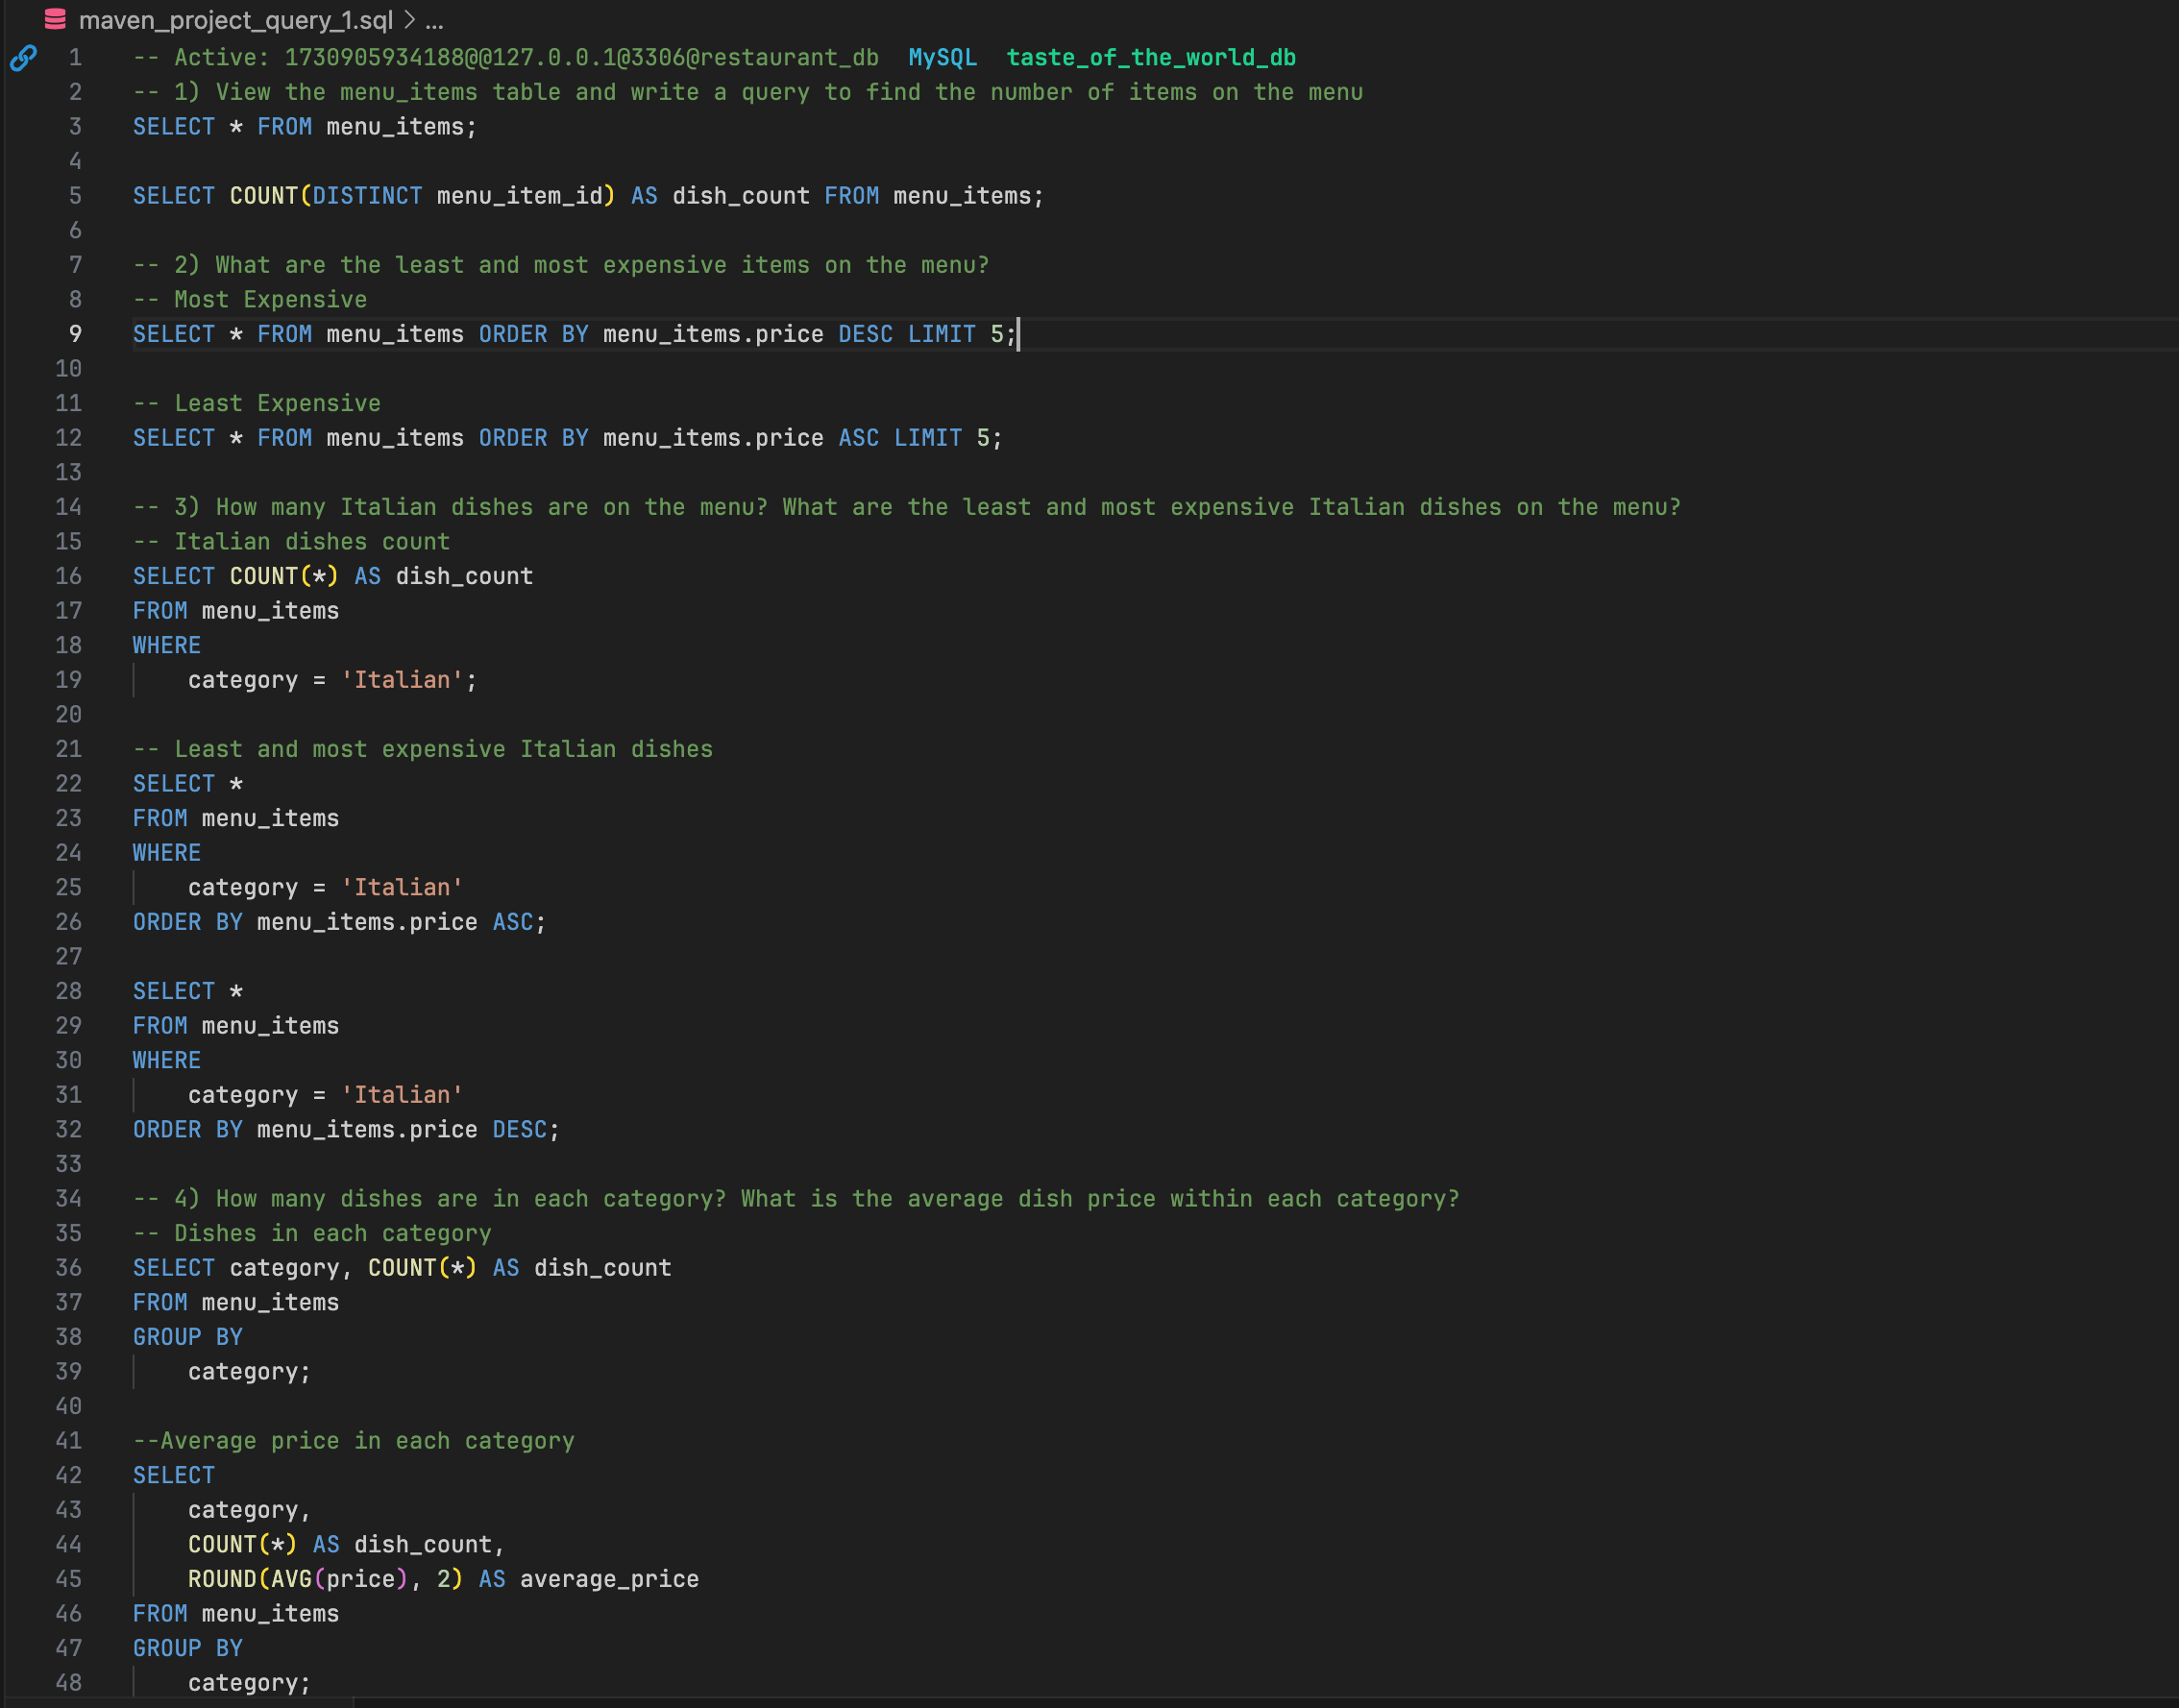Click the 'category;' text on line 39
The height and width of the screenshot is (1708, 2179).
(250, 1372)
